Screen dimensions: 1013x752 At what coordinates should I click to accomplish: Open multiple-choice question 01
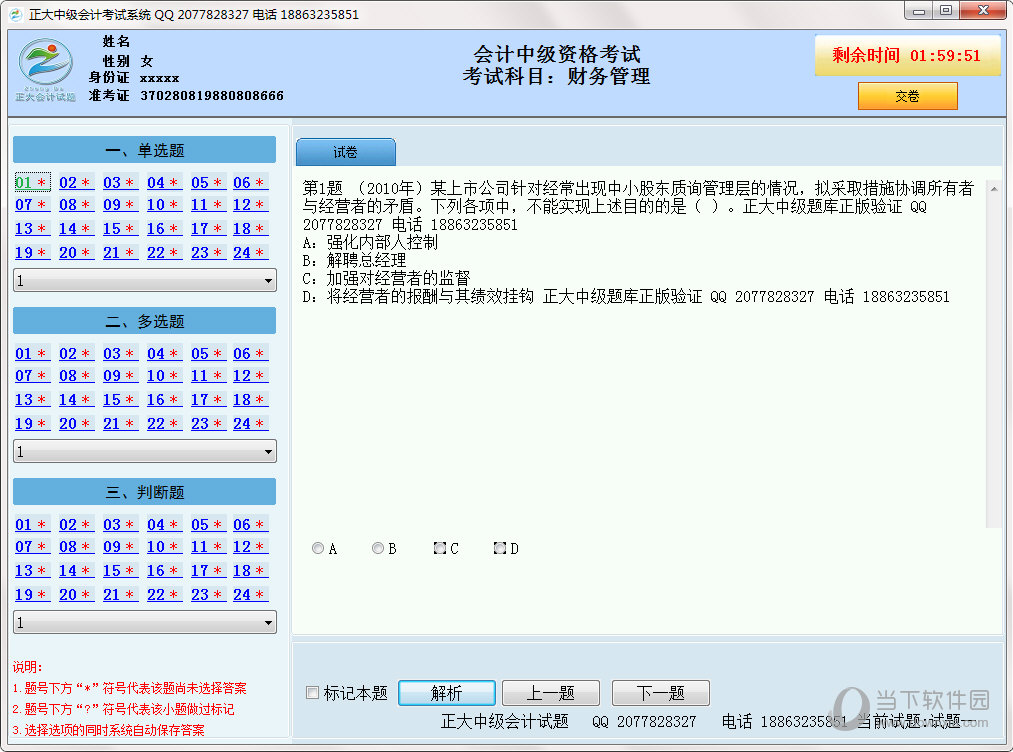pyautogui.click(x=32, y=353)
